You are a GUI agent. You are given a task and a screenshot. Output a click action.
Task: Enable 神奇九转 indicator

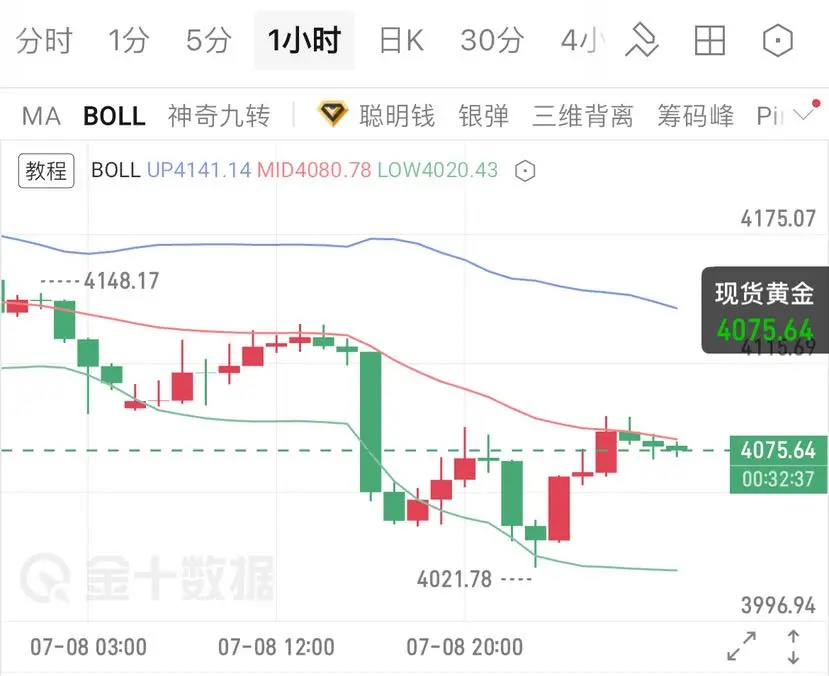click(x=219, y=116)
